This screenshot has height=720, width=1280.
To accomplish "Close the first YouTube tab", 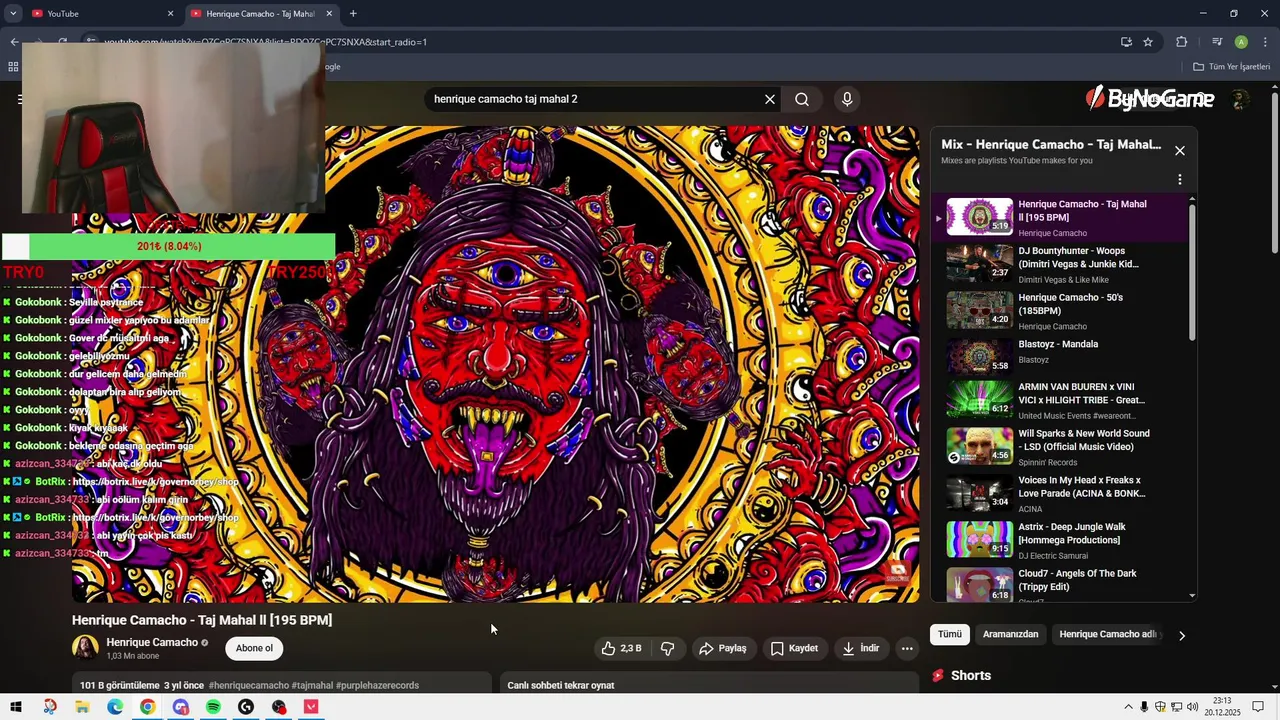I will (170, 14).
